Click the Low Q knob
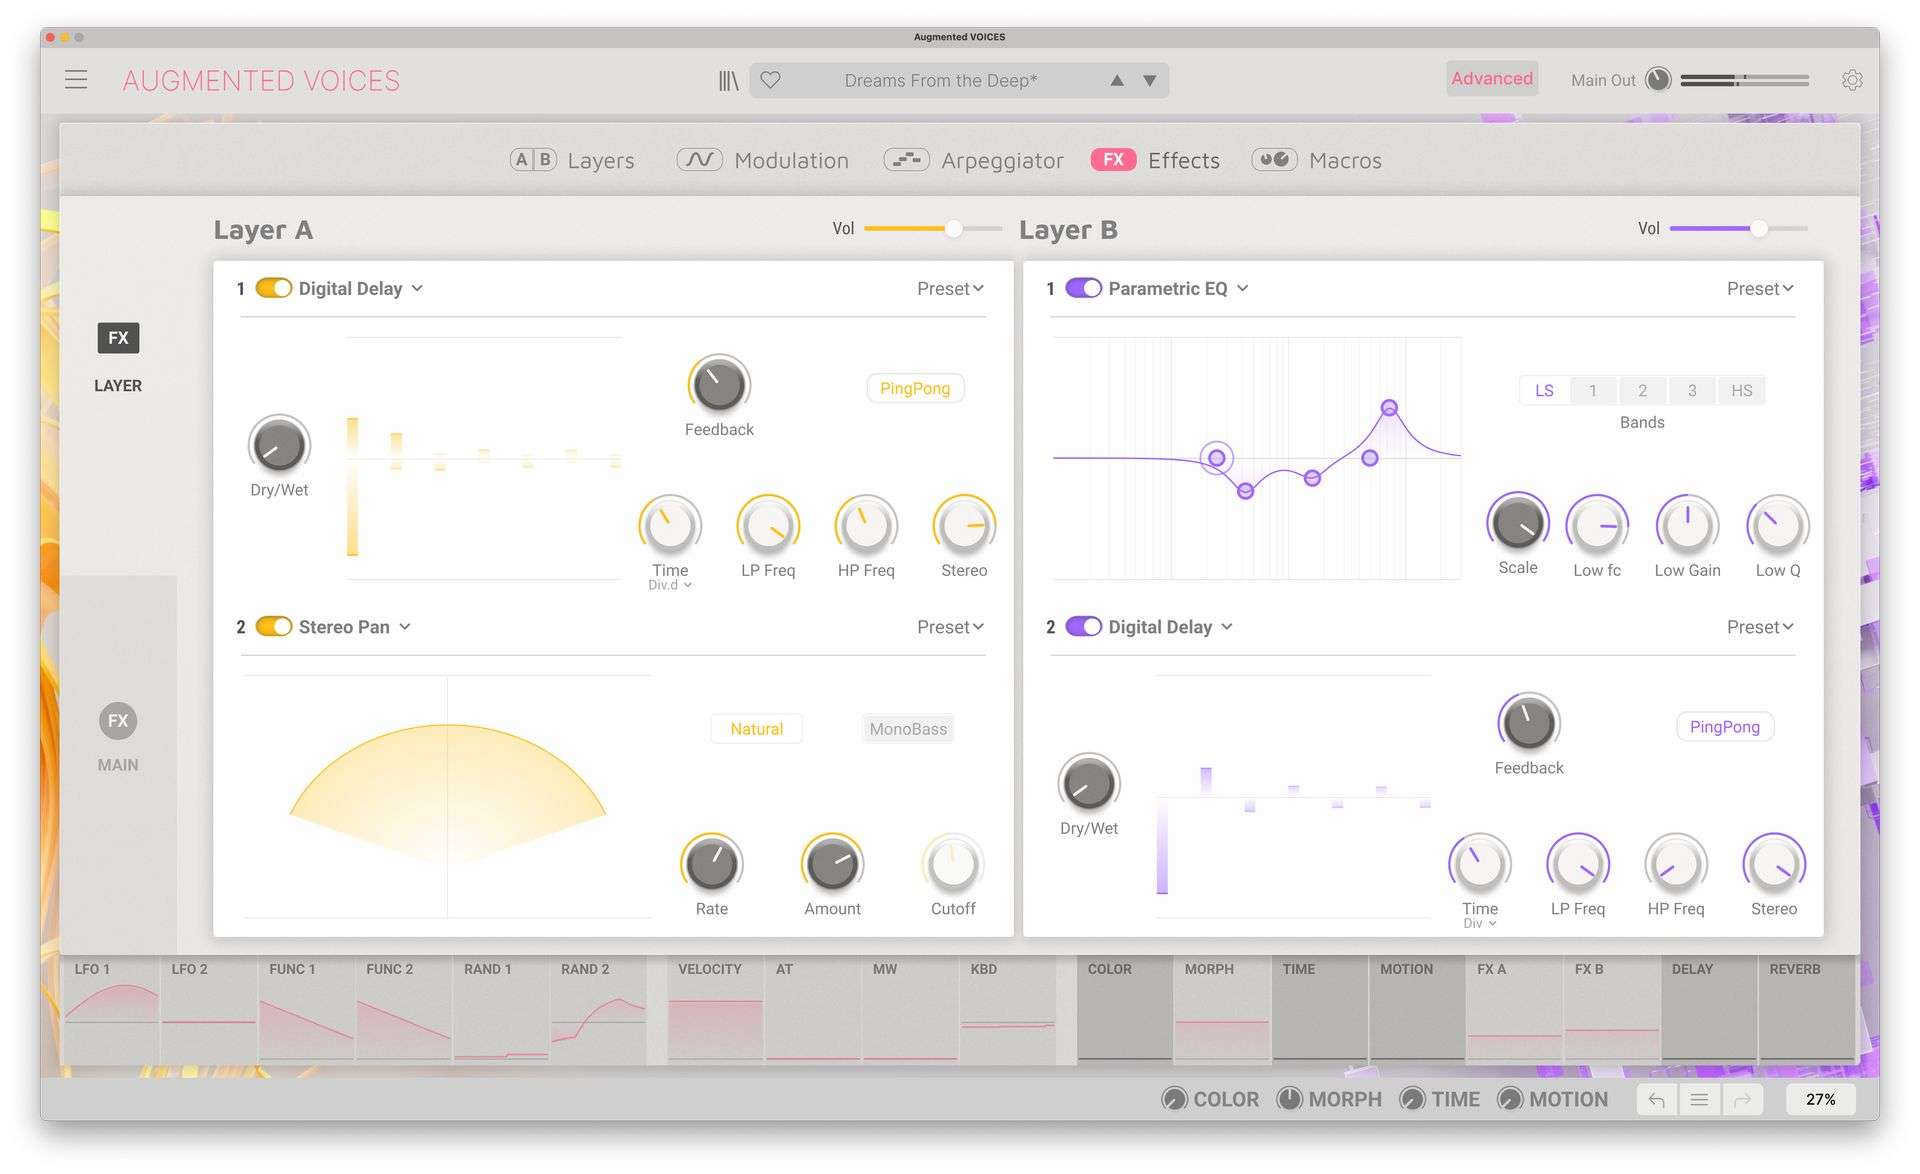Viewport: 1920px width, 1174px height. [x=1778, y=525]
